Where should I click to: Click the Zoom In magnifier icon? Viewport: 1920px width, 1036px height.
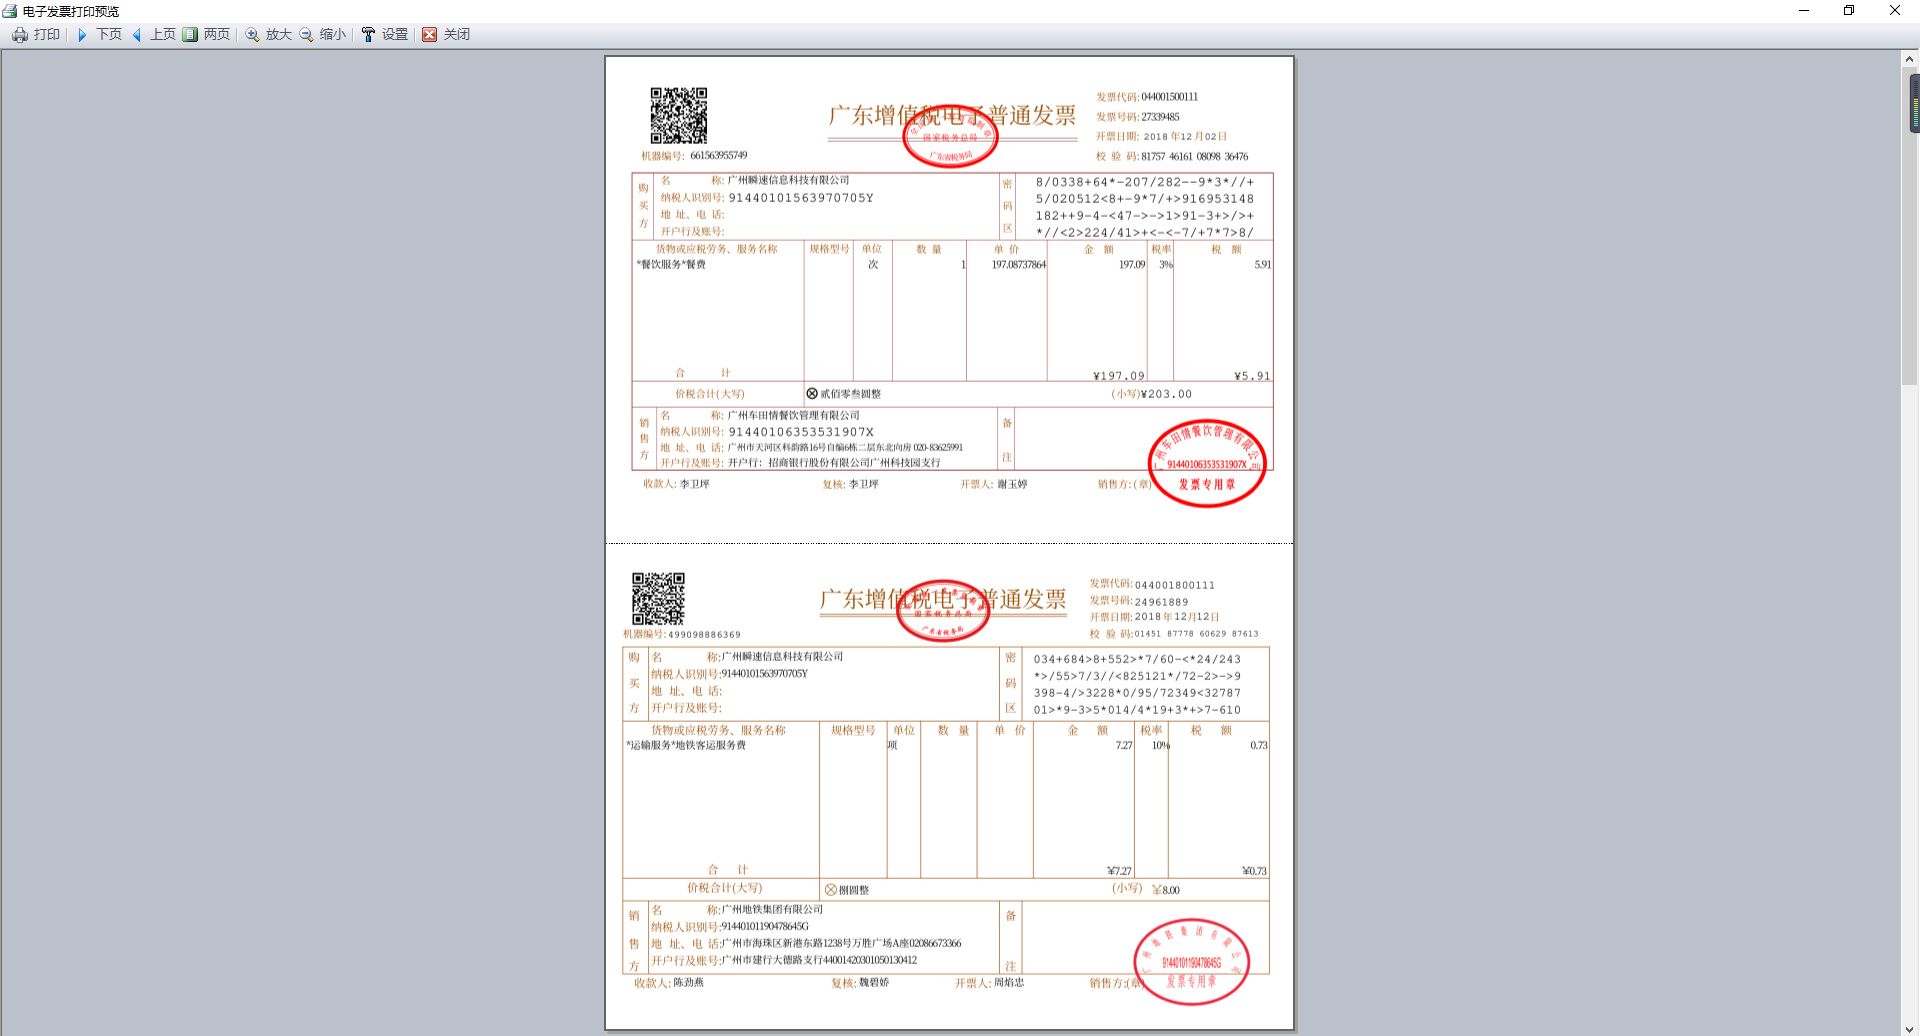(x=252, y=34)
